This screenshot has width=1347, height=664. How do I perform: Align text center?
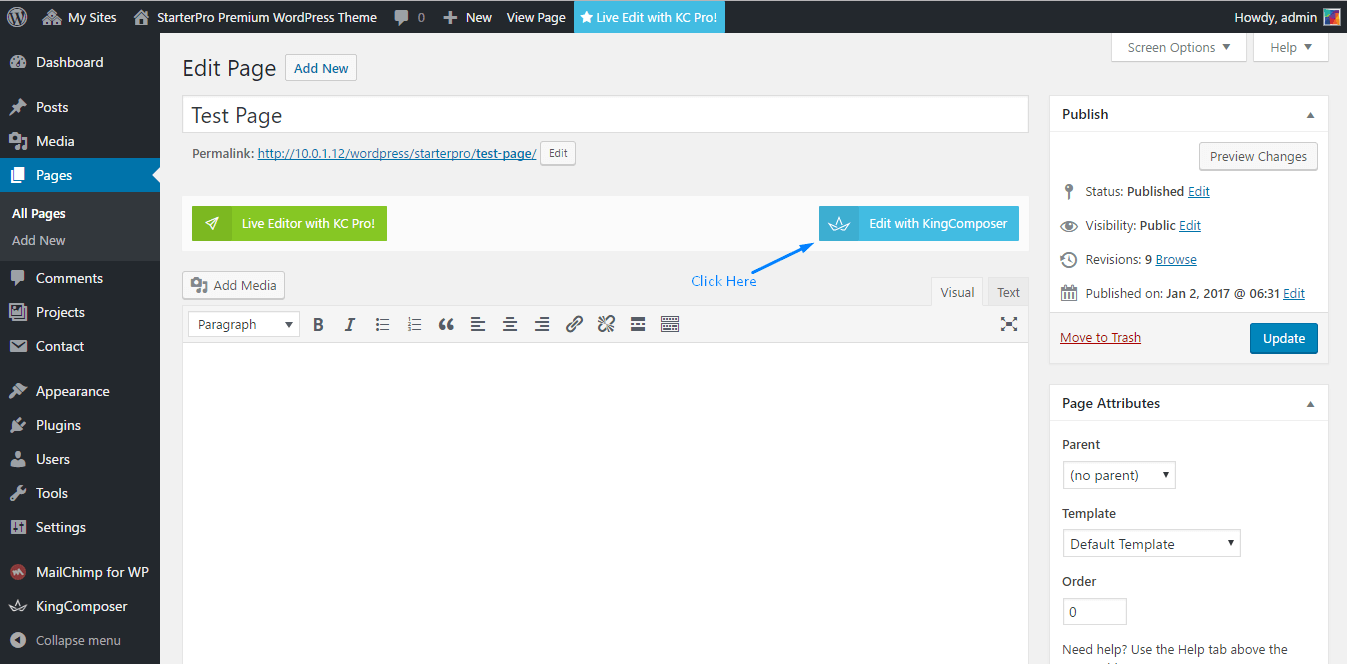pos(510,324)
